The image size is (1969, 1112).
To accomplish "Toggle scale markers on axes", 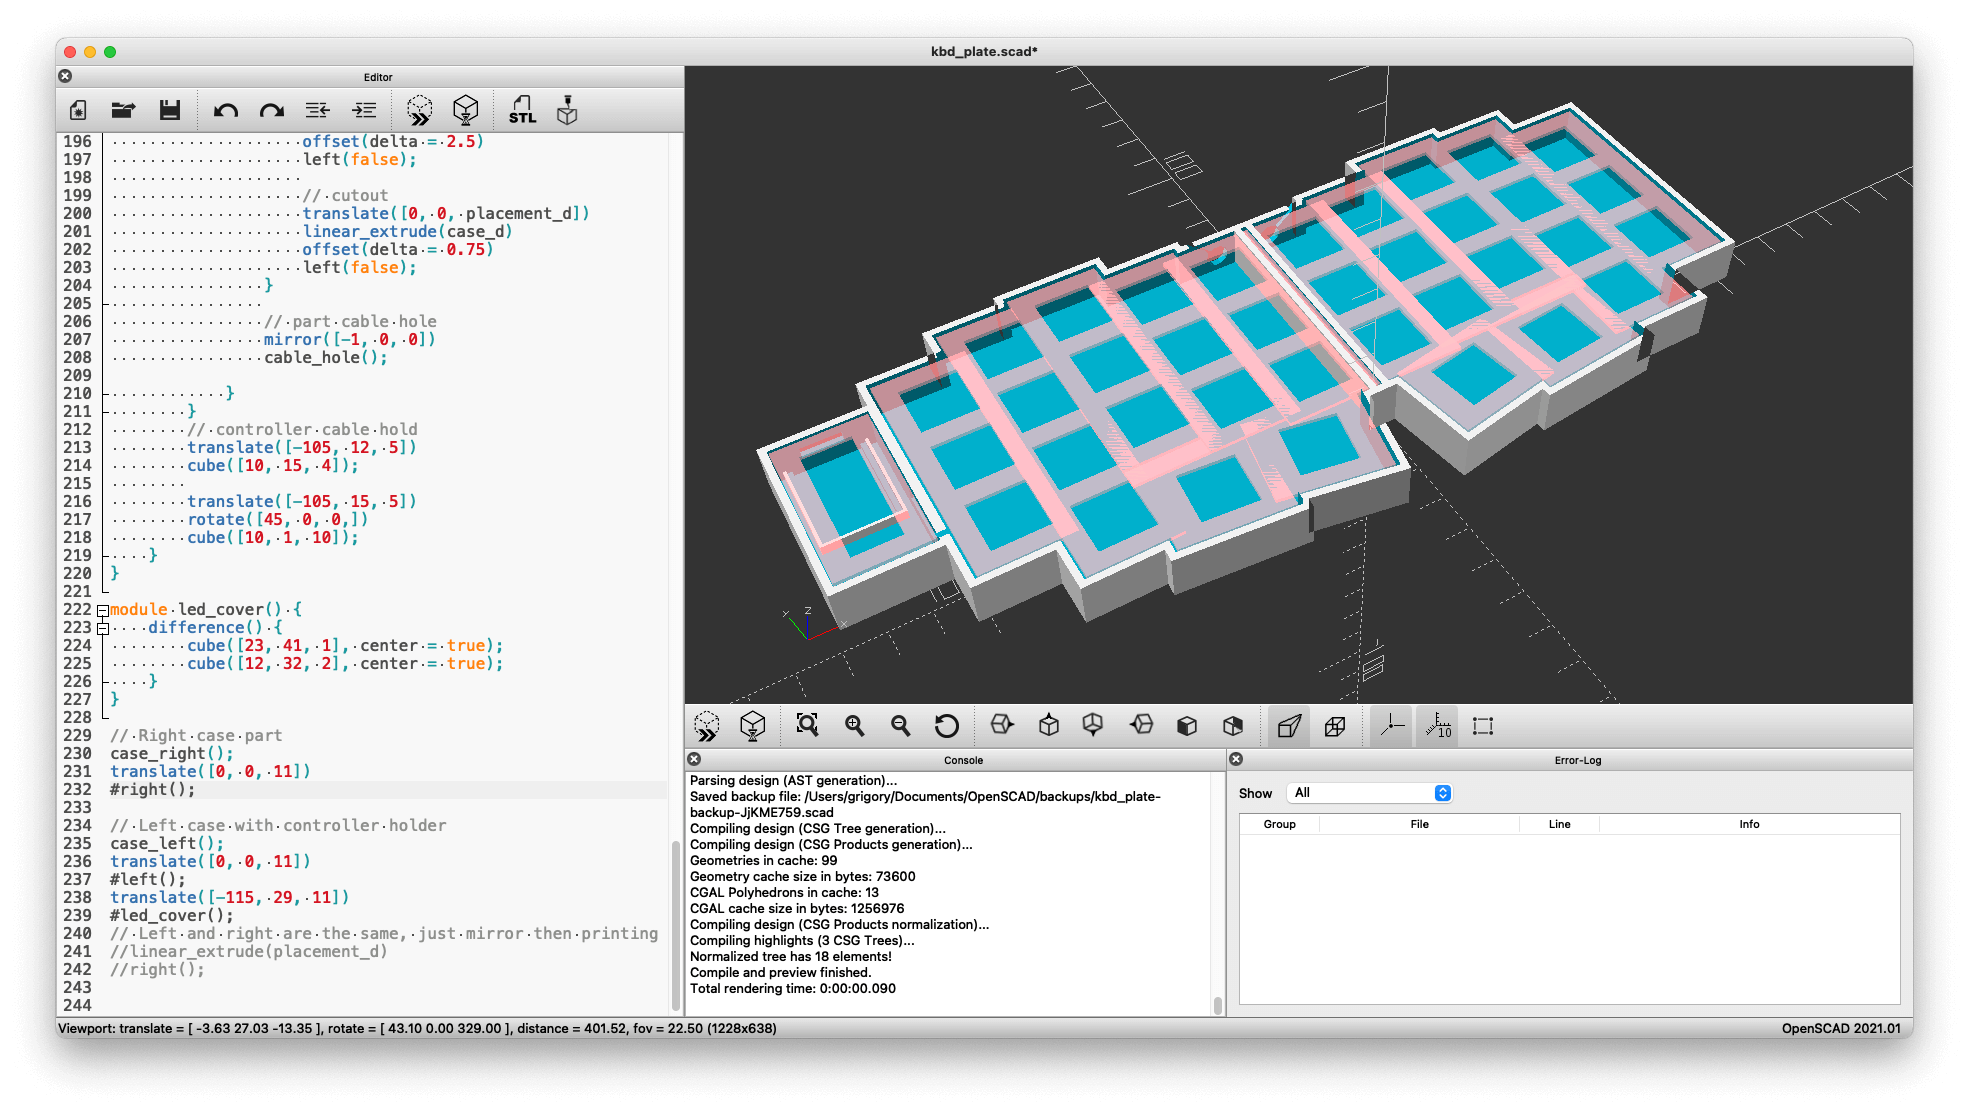I will (1438, 725).
